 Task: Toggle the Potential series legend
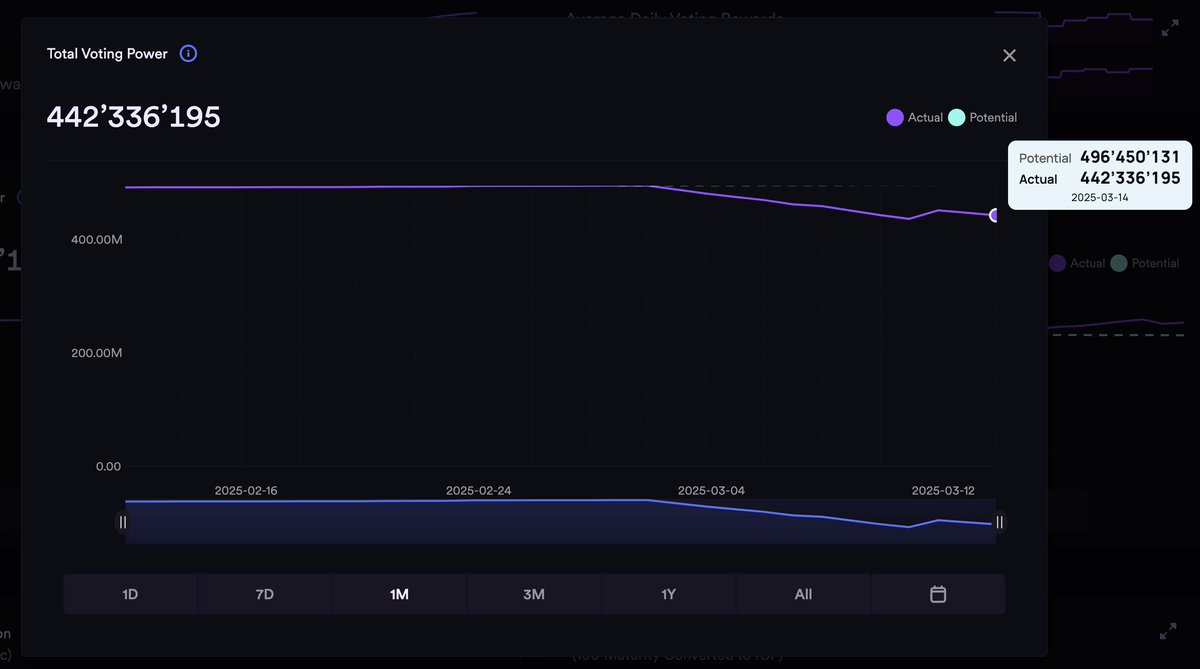coord(982,117)
